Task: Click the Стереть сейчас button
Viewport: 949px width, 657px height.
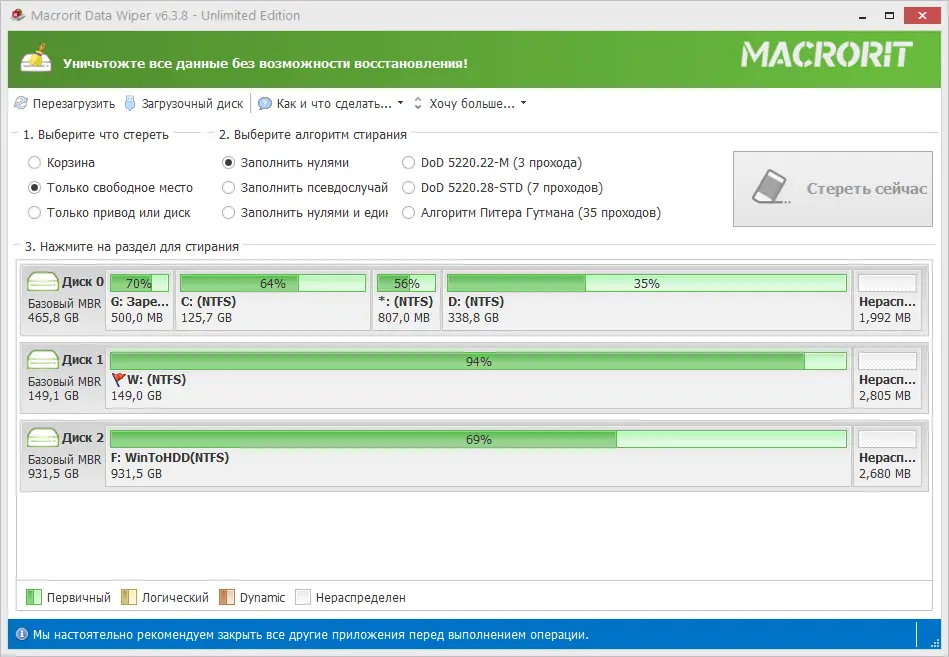Action: point(832,189)
